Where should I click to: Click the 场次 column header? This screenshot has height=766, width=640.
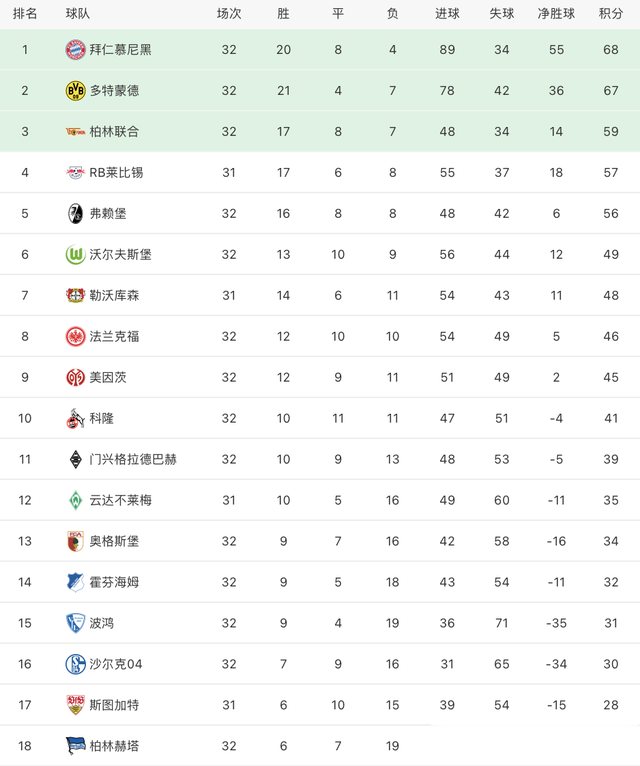pyautogui.click(x=229, y=13)
